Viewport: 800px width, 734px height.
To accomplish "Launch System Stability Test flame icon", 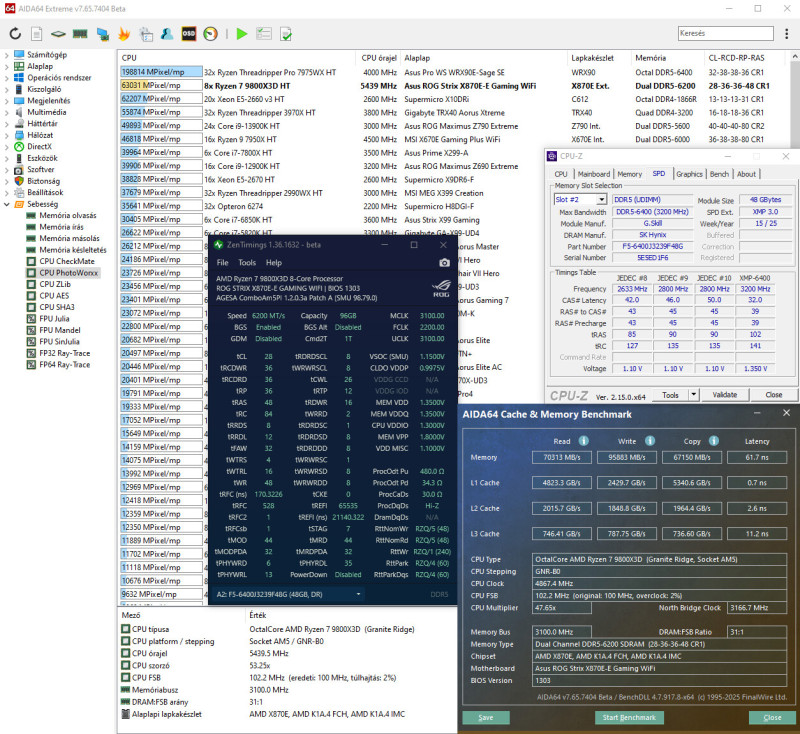I will point(124,34).
